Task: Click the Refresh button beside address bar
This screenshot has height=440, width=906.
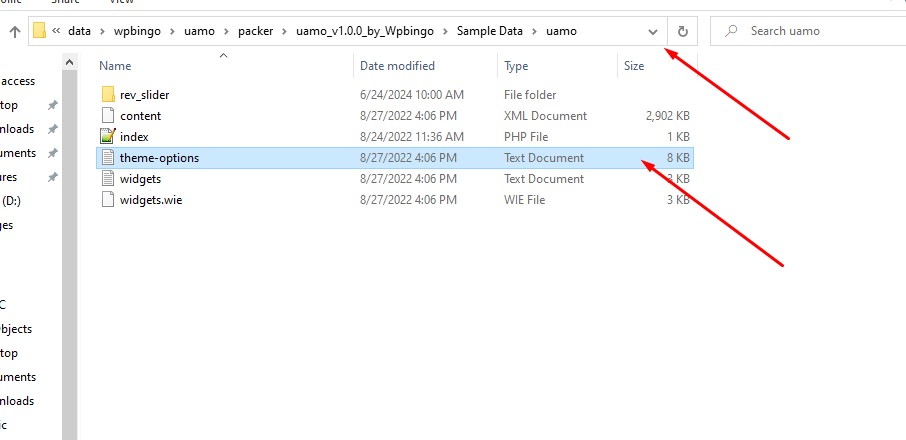Action: (682, 31)
